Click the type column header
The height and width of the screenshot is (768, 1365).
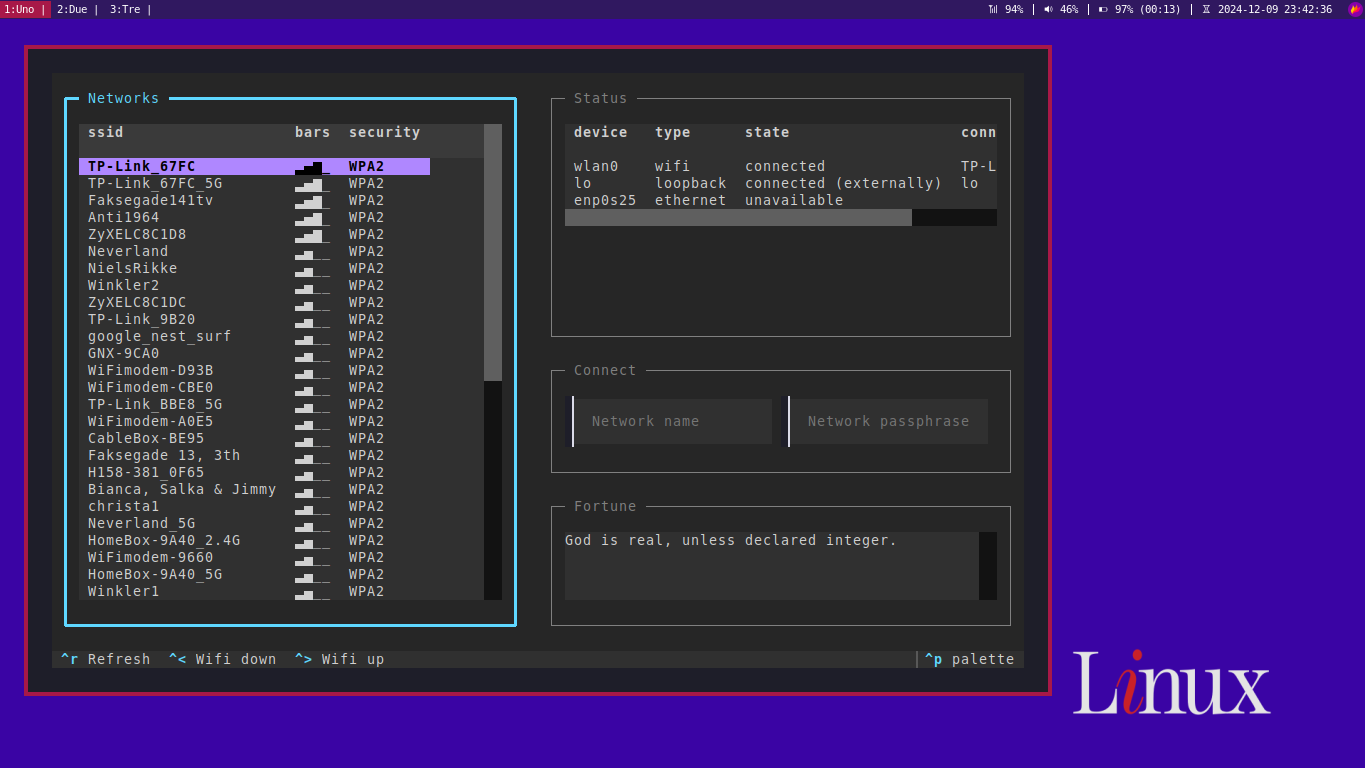[x=673, y=132]
